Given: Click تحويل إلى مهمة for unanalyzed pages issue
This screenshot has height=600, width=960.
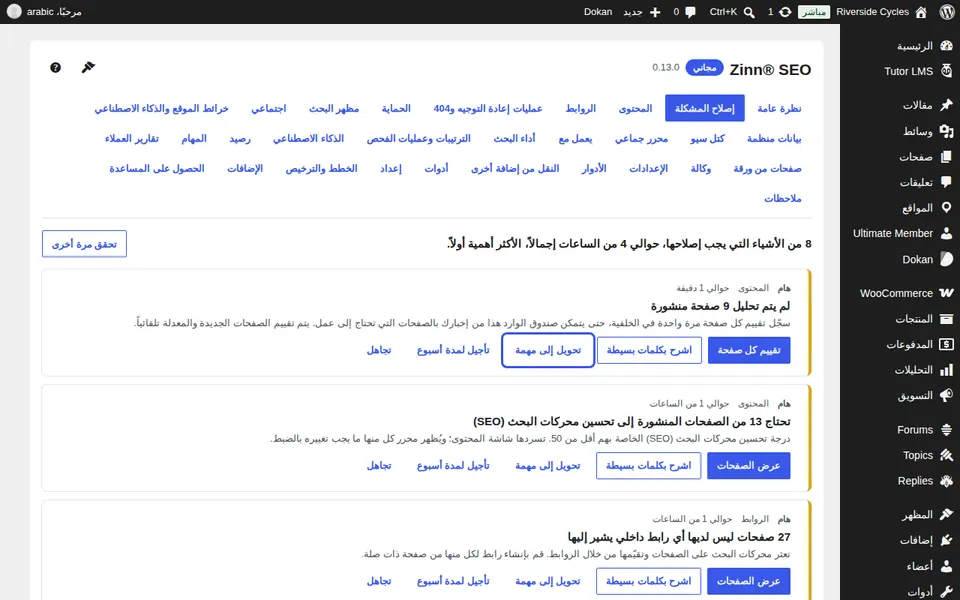Looking at the screenshot, I should [x=548, y=350].
